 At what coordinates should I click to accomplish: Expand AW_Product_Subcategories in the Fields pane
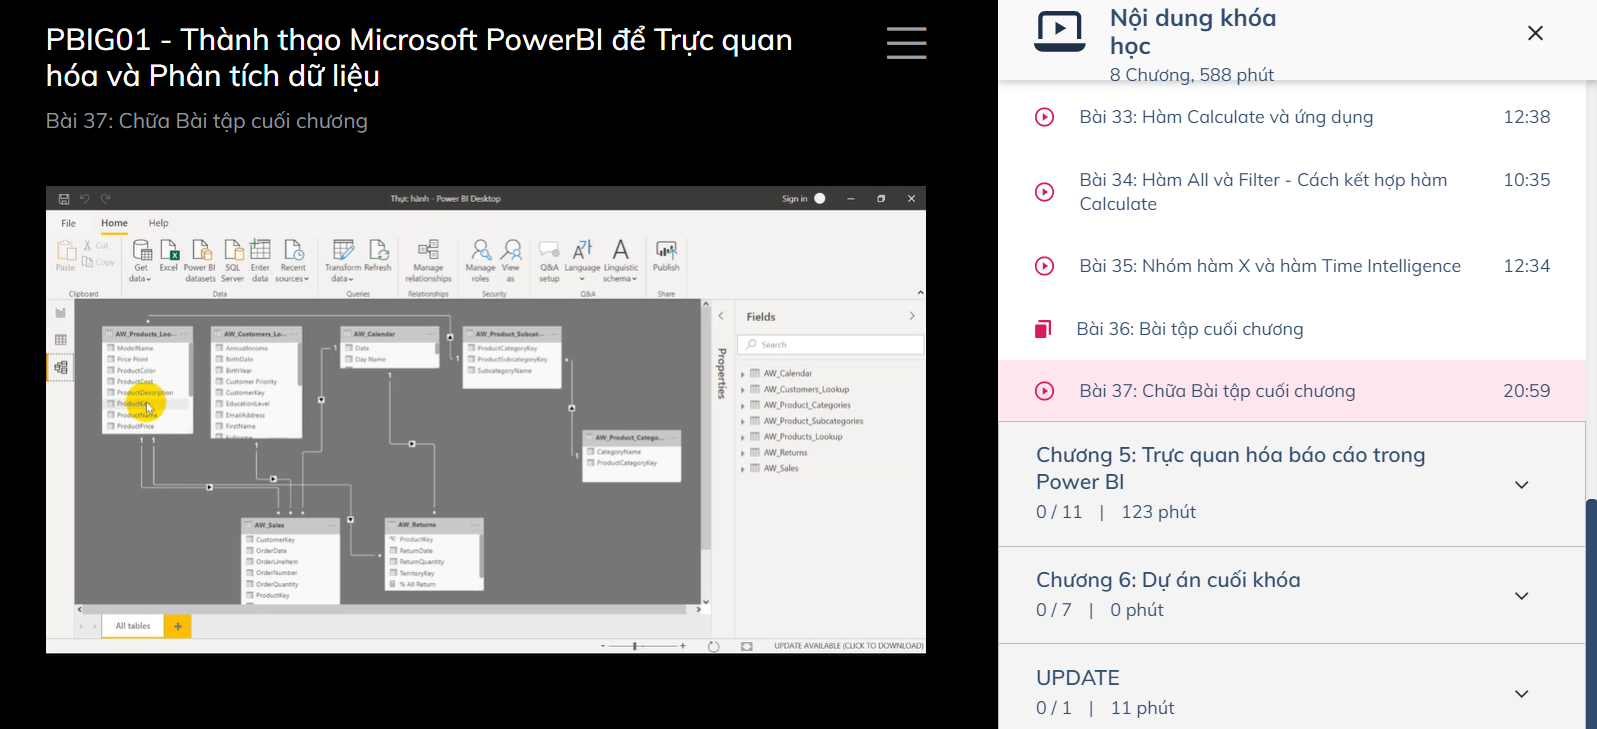coord(743,421)
